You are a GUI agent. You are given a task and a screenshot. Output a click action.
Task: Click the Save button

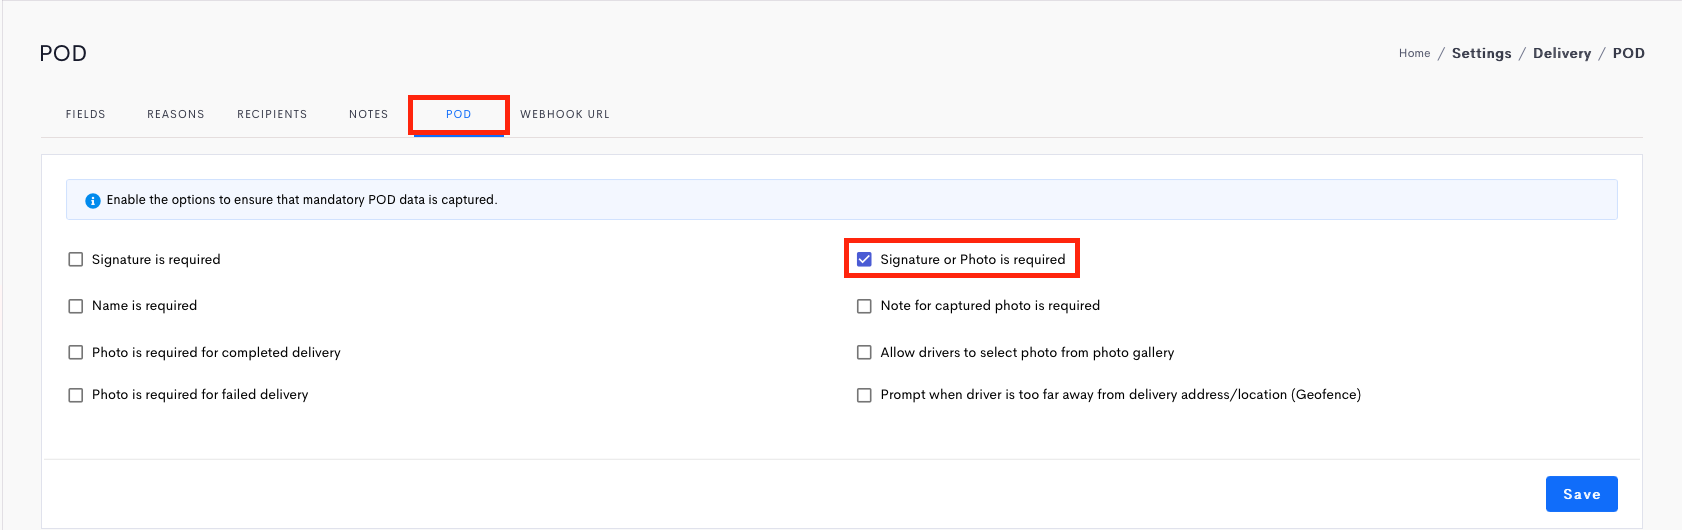[1582, 494]
